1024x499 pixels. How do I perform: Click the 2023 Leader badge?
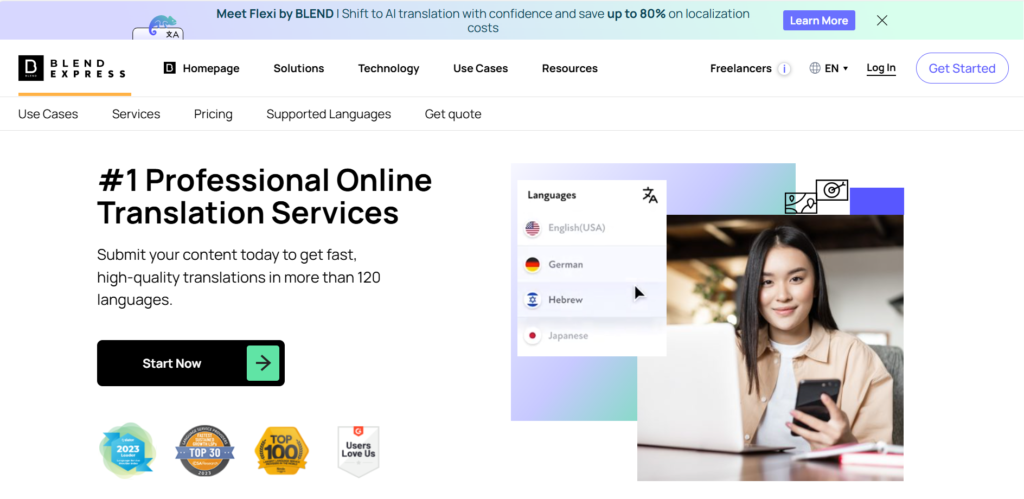click(x=128, y=450)
